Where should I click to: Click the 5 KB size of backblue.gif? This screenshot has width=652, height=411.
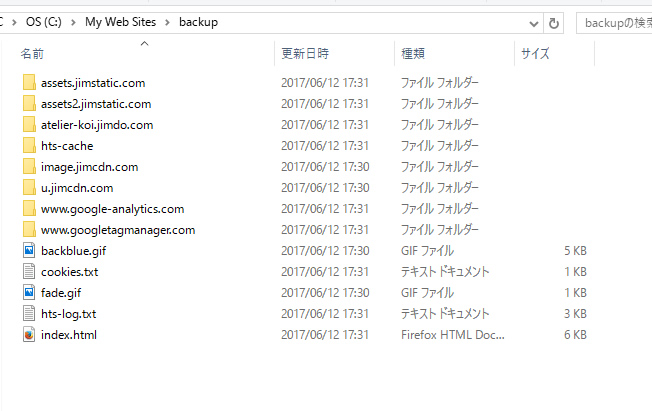pos(575,251)
